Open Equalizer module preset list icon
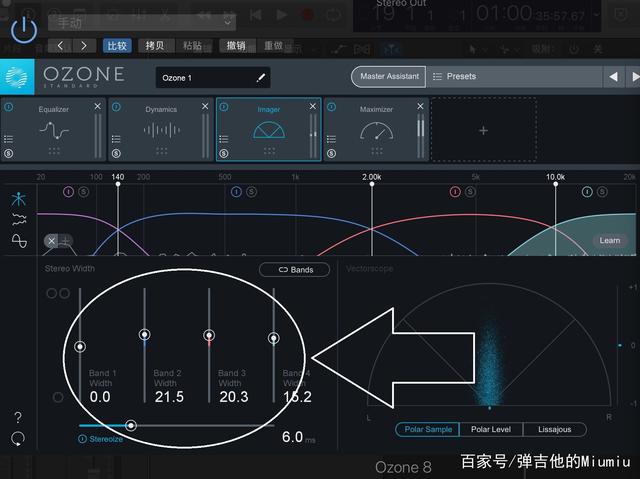The image size is (640, 479). (x=9, y=139)
